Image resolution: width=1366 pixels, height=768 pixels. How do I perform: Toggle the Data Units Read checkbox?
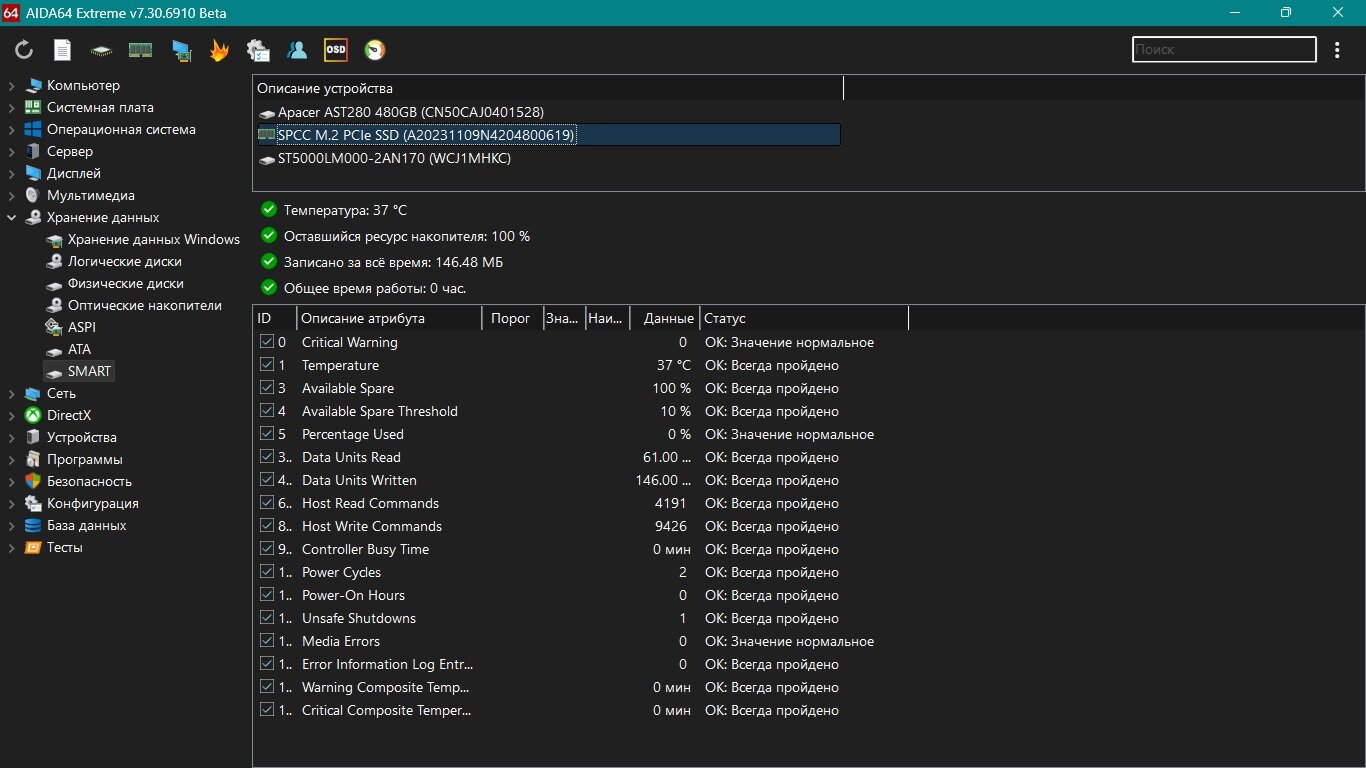click(x=266, y=457)
